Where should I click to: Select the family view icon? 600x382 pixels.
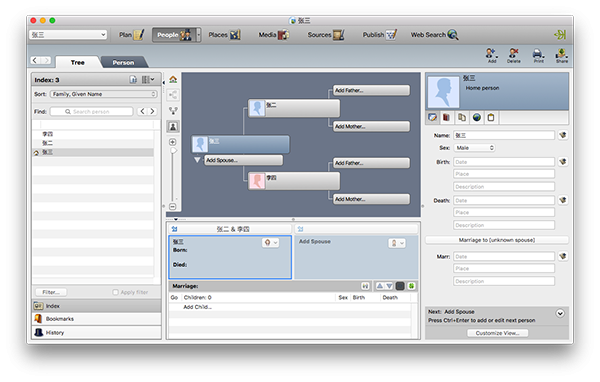(173, 111)
